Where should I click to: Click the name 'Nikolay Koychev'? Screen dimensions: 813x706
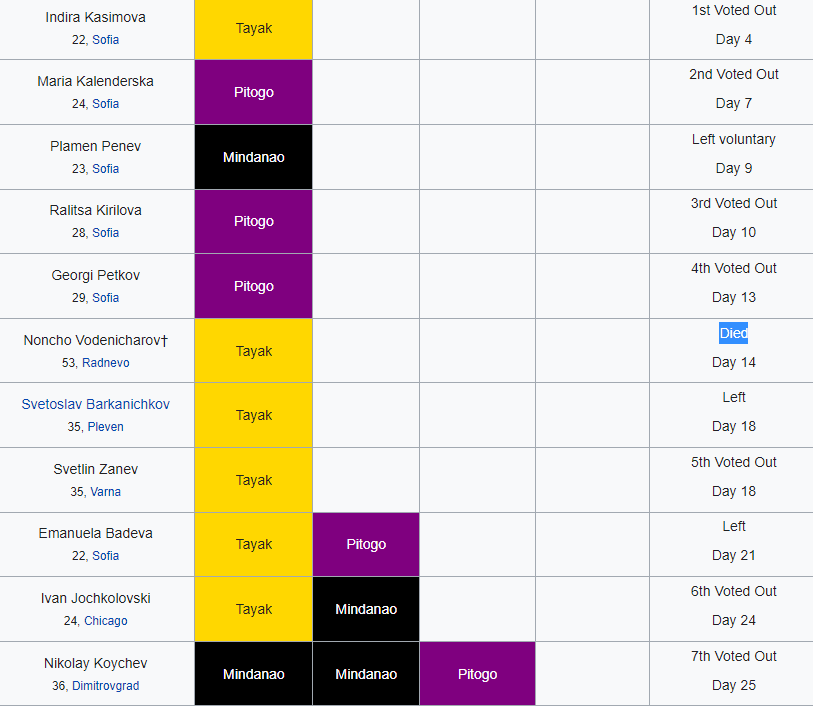click(95, 663)
